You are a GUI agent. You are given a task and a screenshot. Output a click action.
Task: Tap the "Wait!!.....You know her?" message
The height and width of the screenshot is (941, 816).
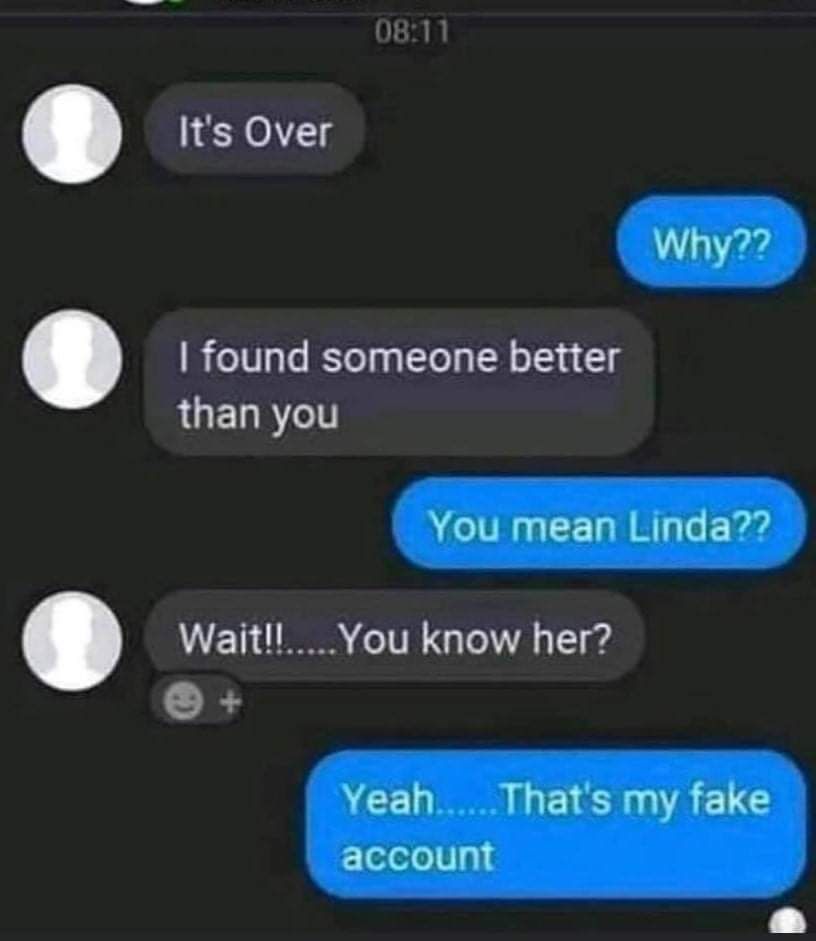click(x=395, y=637)
